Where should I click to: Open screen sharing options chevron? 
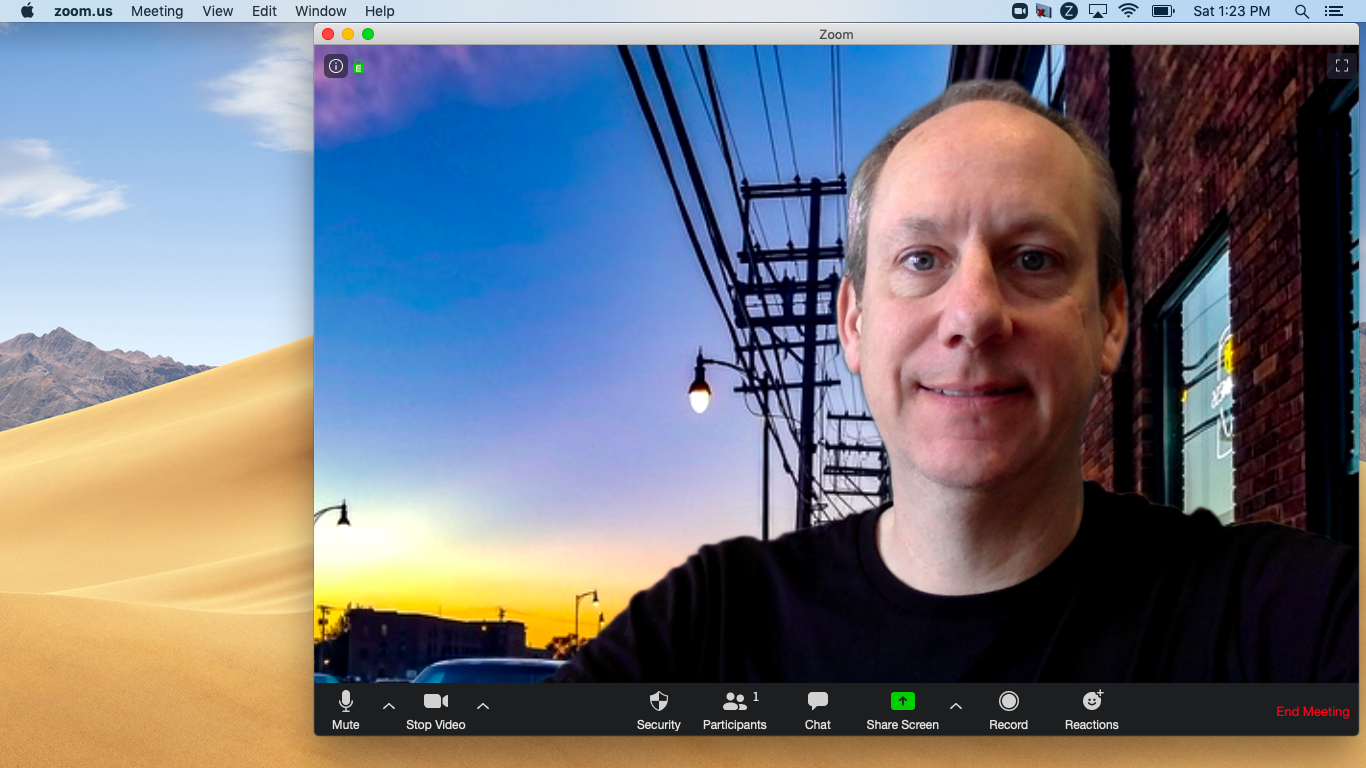(955, 707)
